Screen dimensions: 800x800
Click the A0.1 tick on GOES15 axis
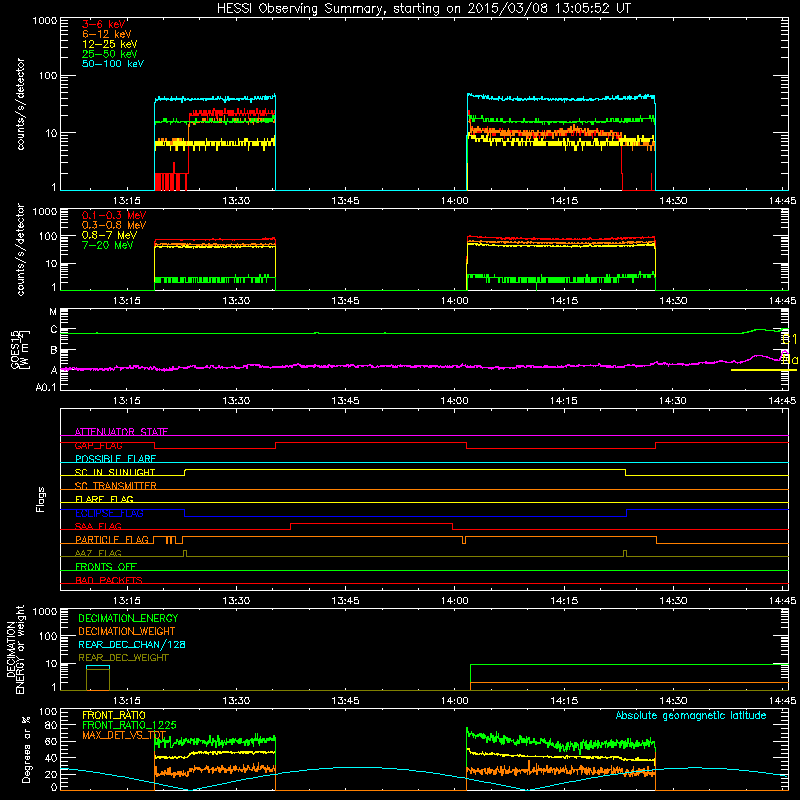[46, 387]
